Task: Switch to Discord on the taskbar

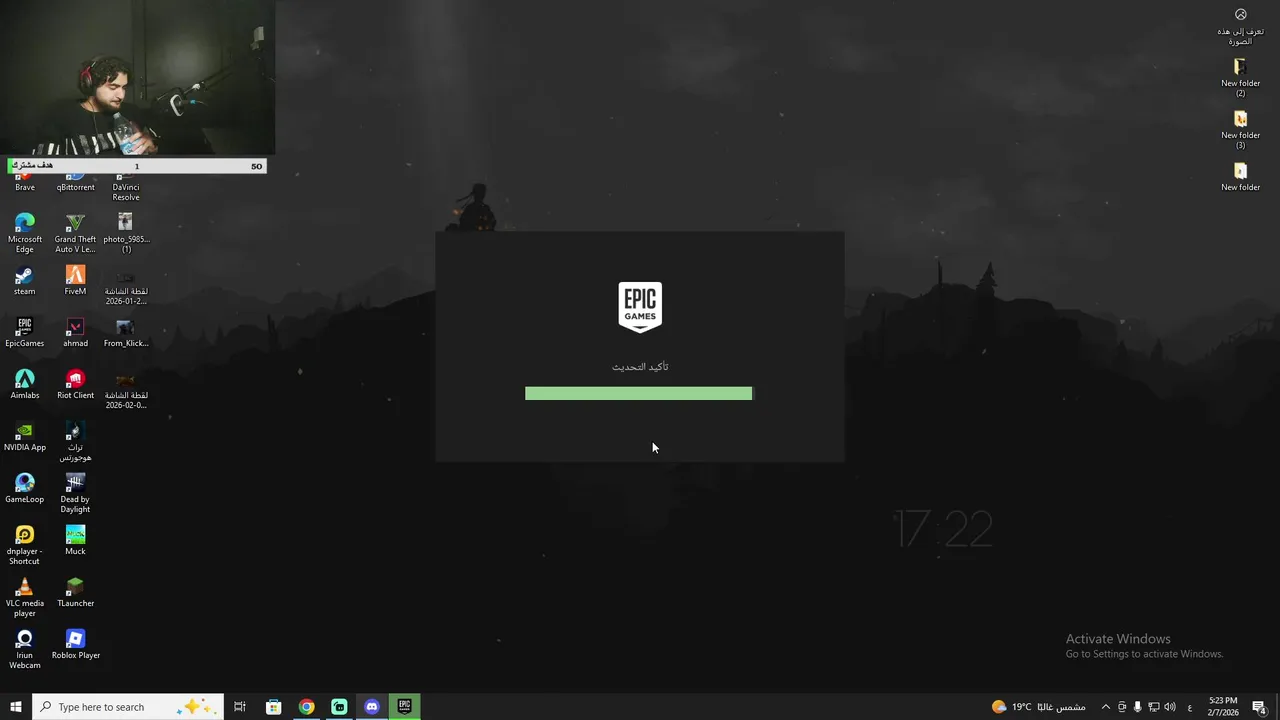Action: point(372,707)
